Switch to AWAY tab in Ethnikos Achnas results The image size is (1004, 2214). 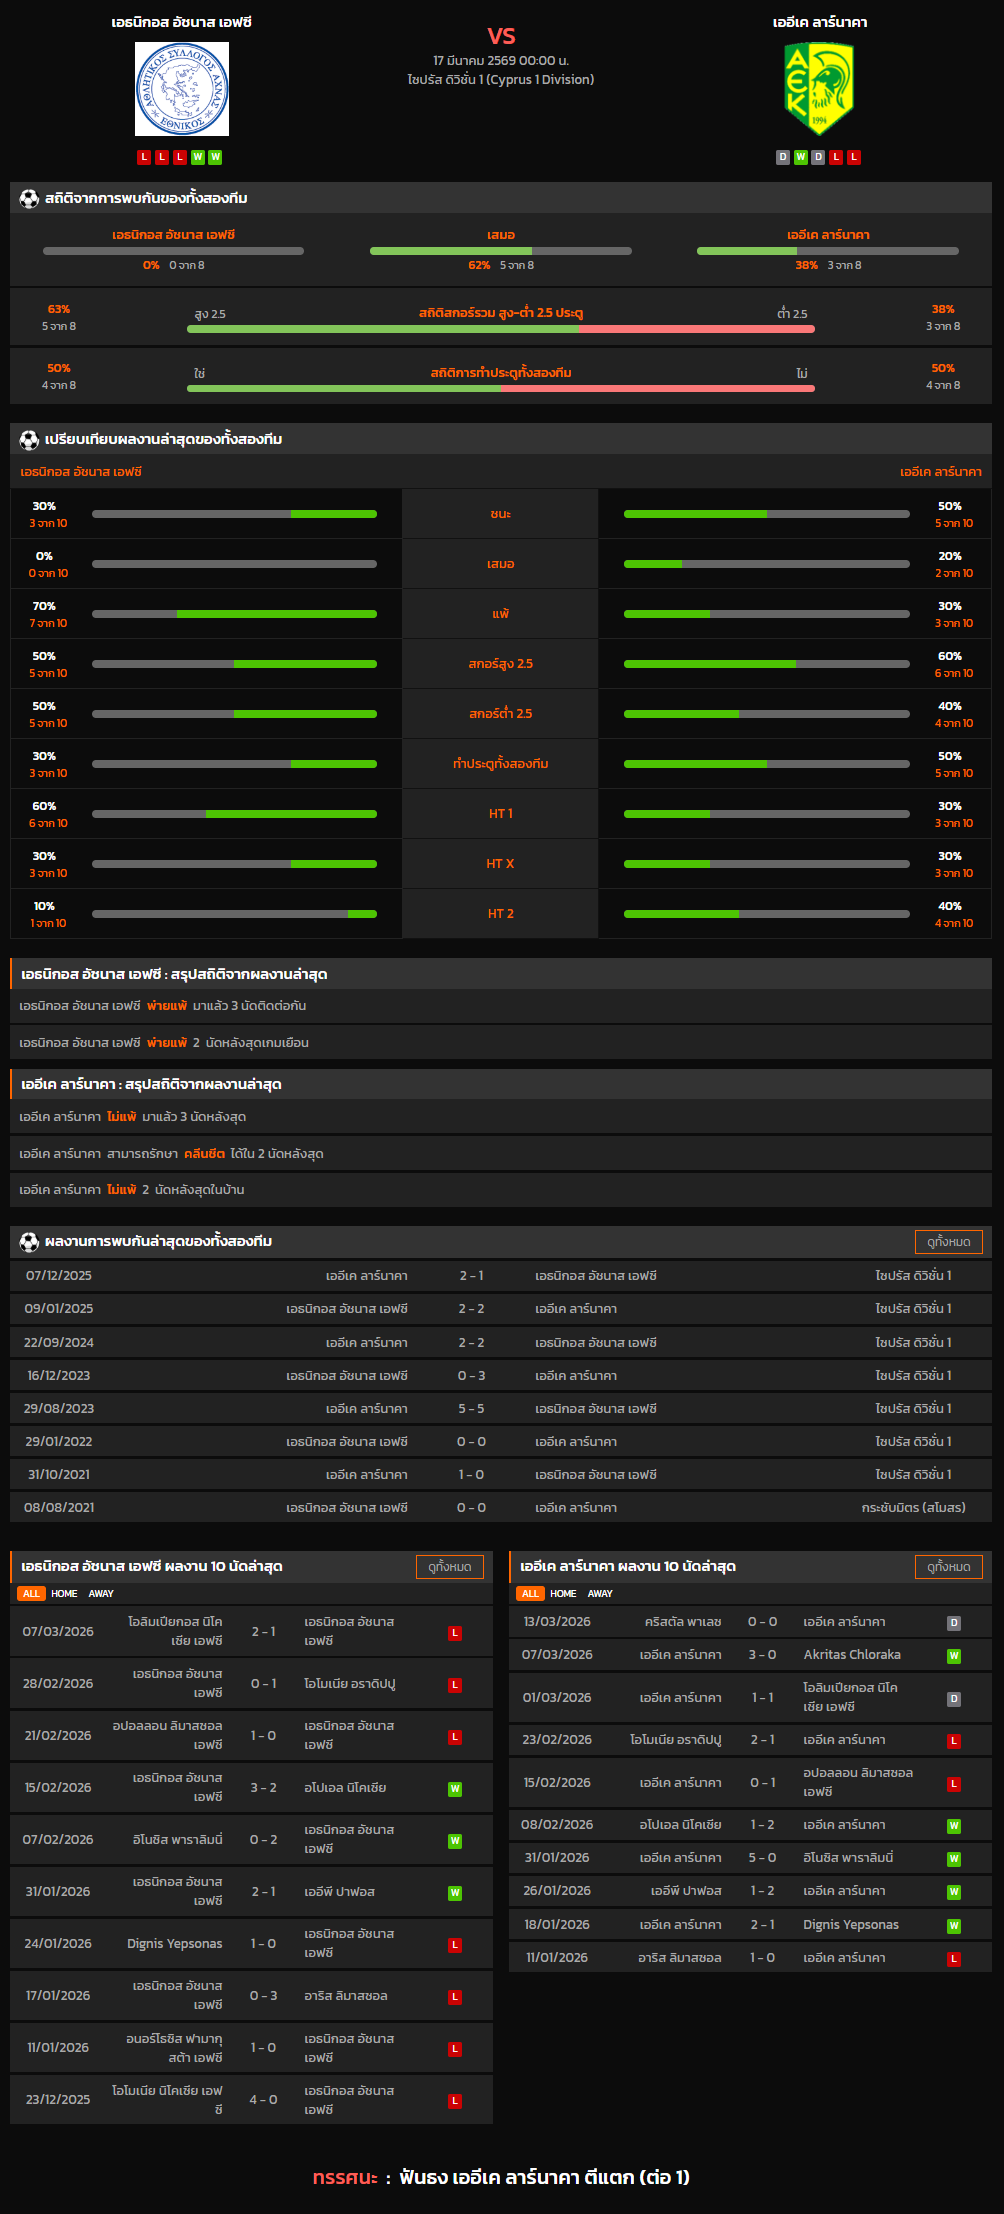point(101,1594)
